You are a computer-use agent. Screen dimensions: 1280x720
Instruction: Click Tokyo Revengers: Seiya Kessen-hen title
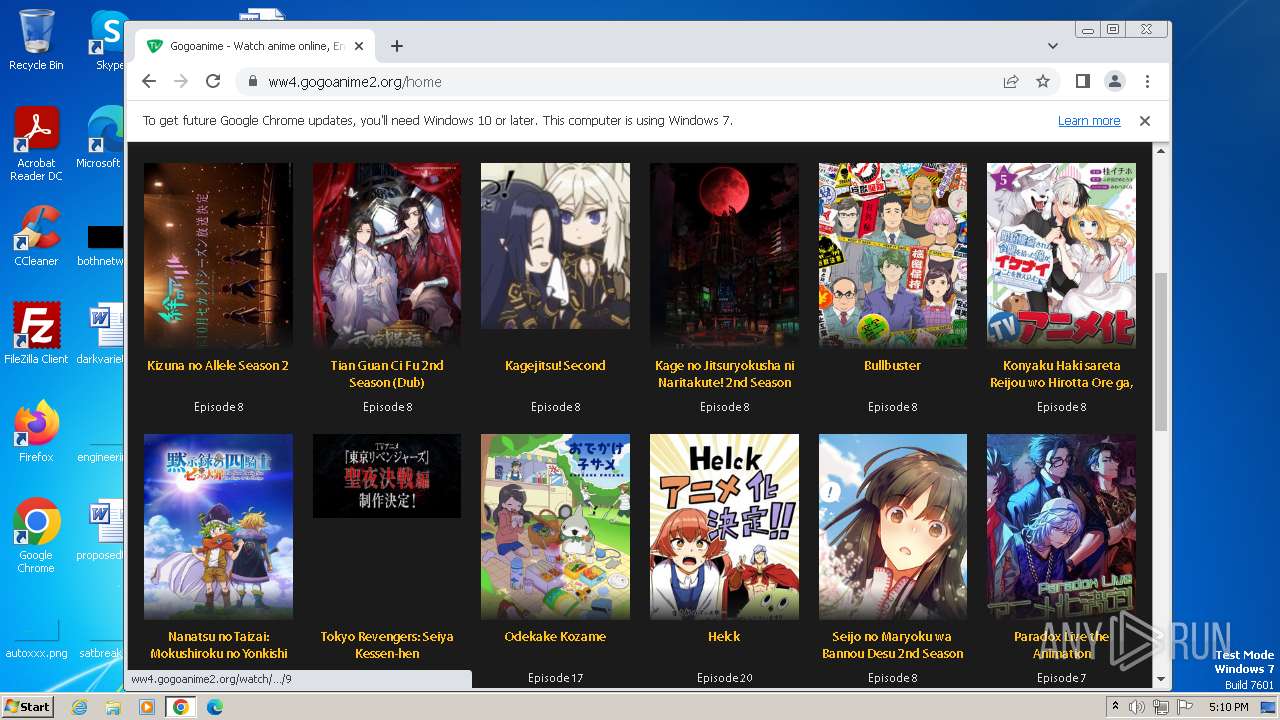(x=387, y=645)
